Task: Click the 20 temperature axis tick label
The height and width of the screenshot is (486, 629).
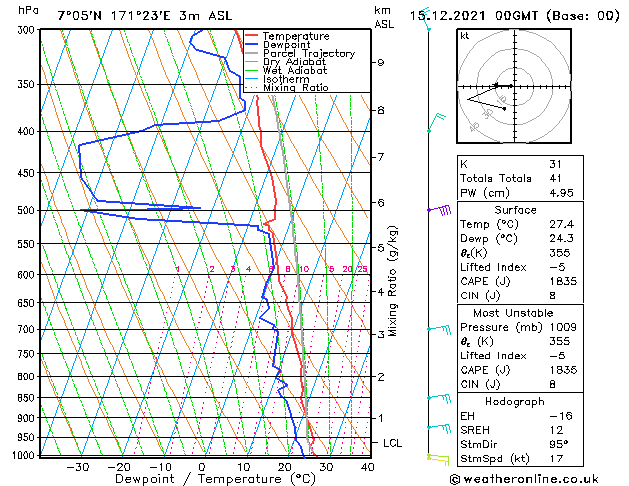Action: pos(284,468)
